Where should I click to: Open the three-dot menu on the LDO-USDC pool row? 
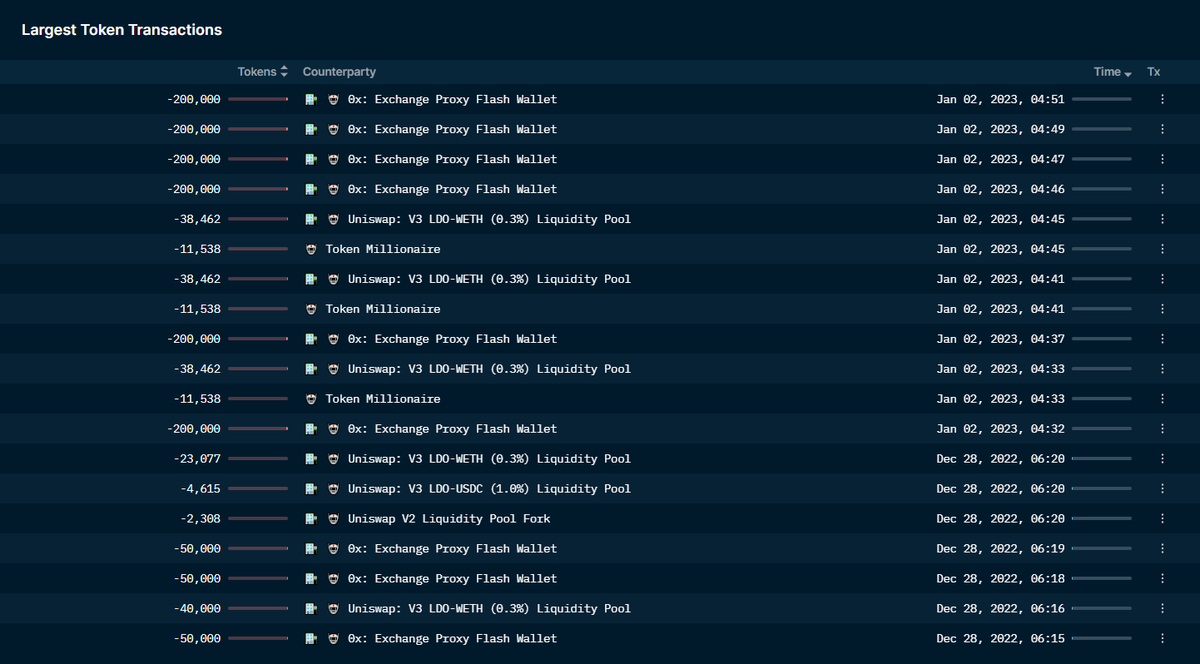click(1162, 489)
